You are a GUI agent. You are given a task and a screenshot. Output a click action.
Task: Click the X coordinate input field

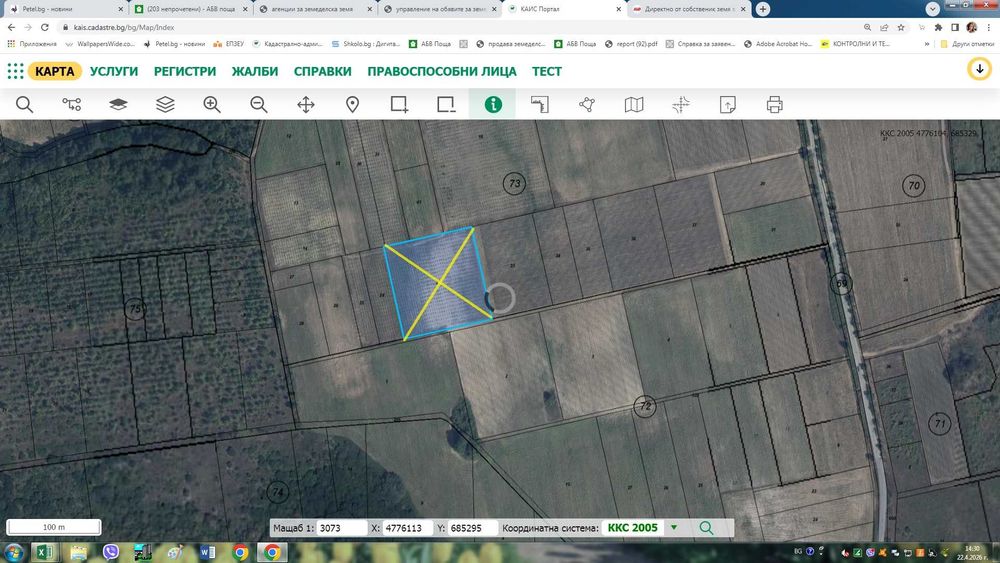tap(406, 528)
